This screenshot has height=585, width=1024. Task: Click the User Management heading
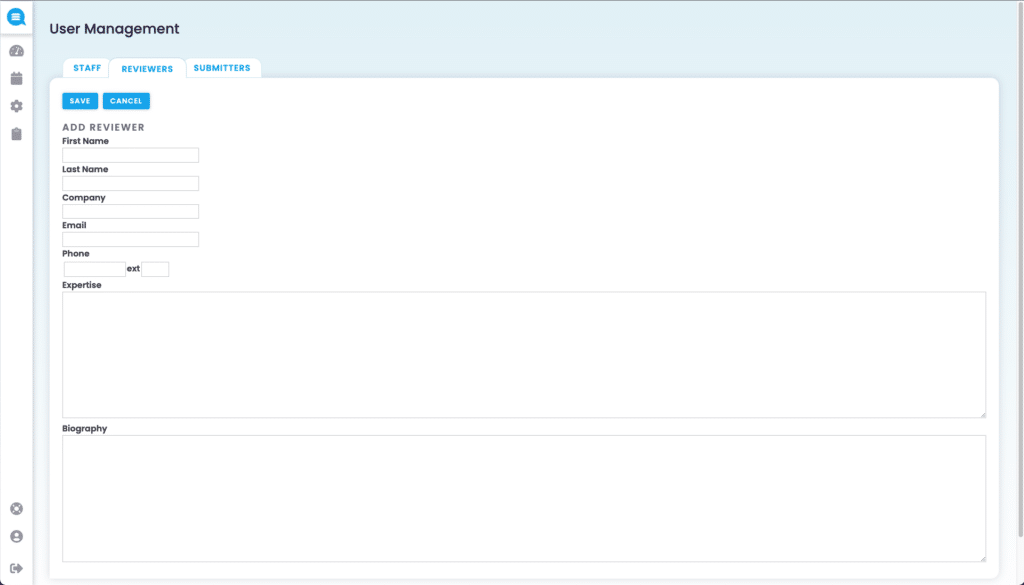[114, 29]
